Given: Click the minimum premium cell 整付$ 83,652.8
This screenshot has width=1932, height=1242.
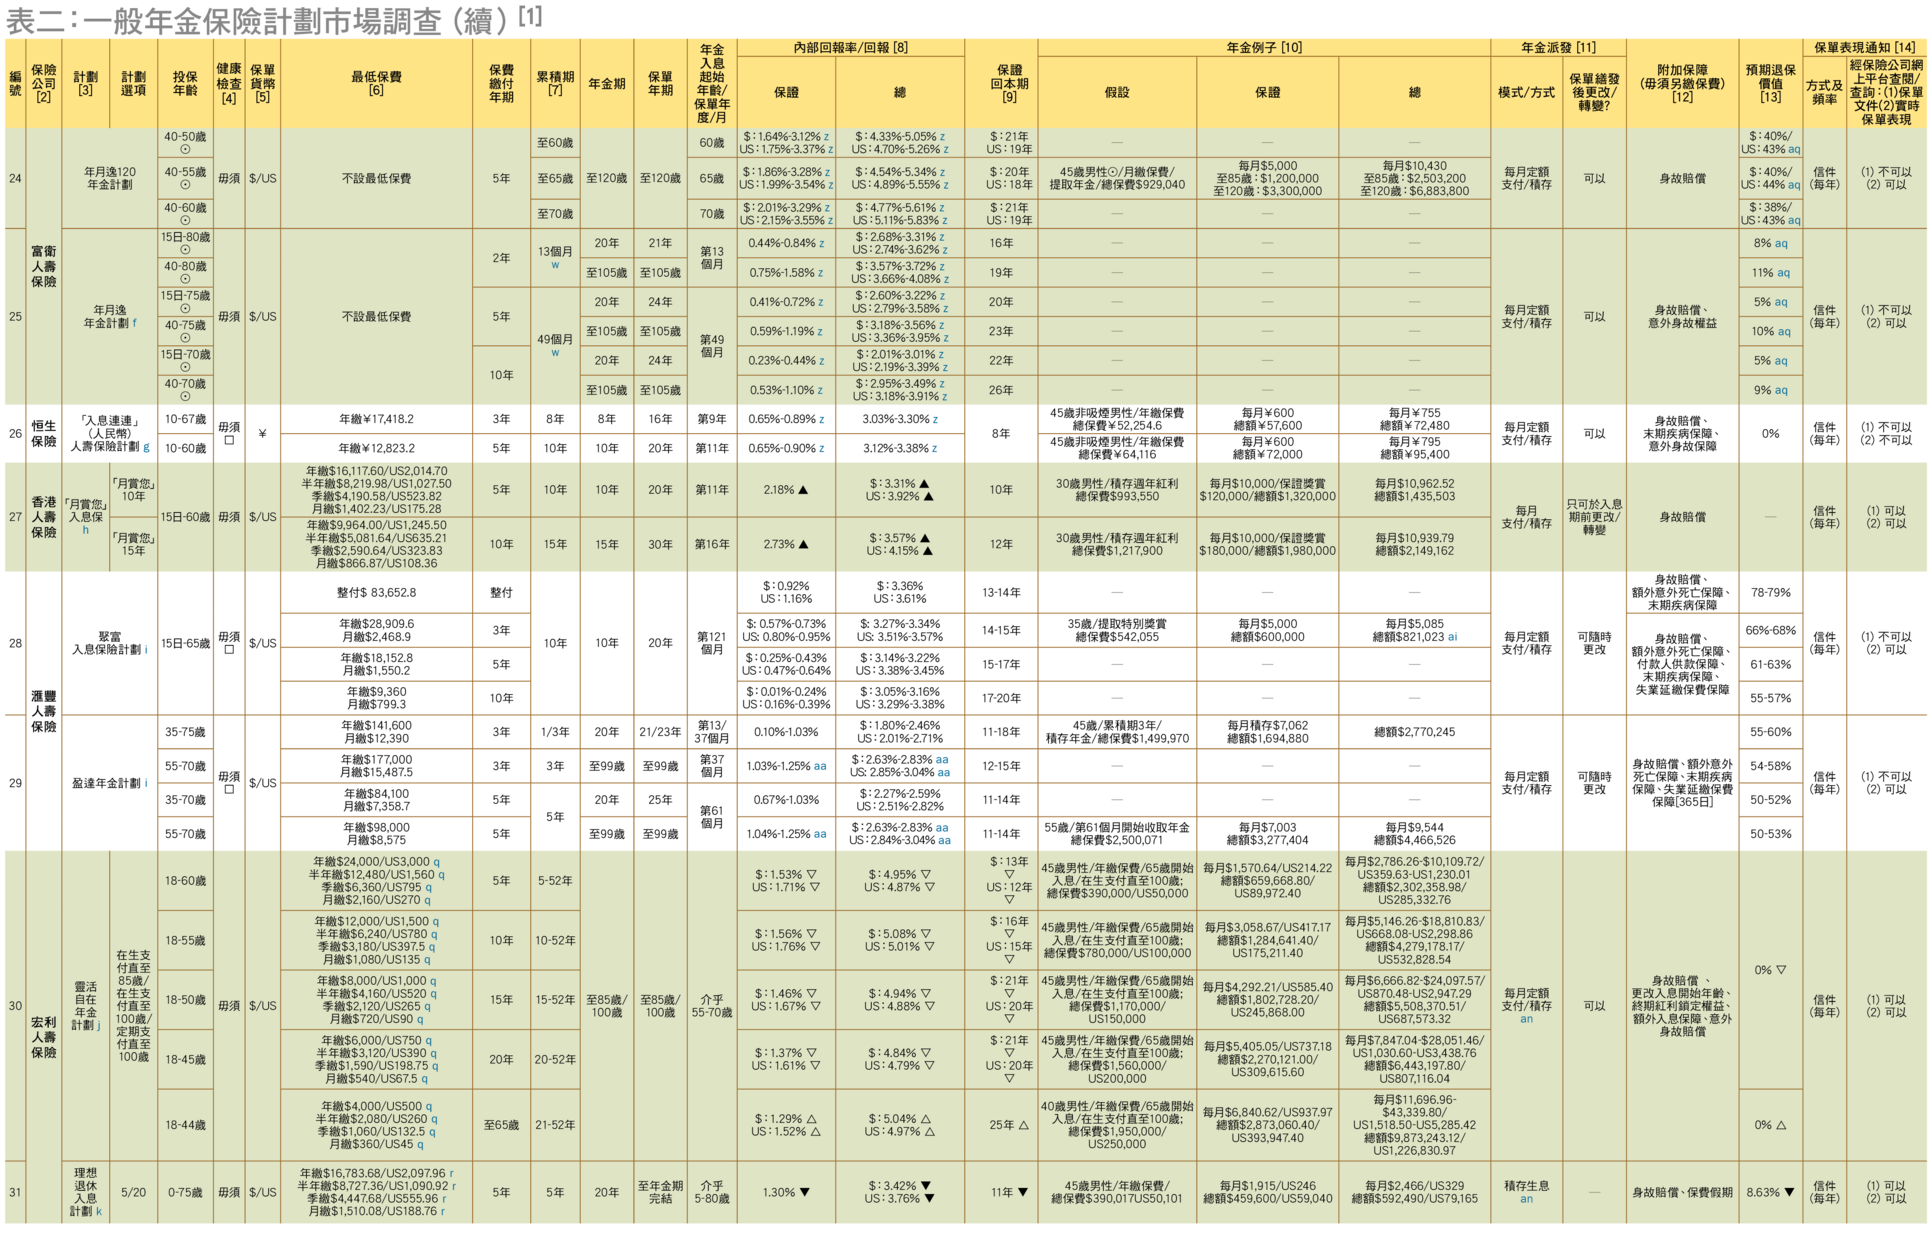Looking at the screenshot, I should [x=376, y=592].
